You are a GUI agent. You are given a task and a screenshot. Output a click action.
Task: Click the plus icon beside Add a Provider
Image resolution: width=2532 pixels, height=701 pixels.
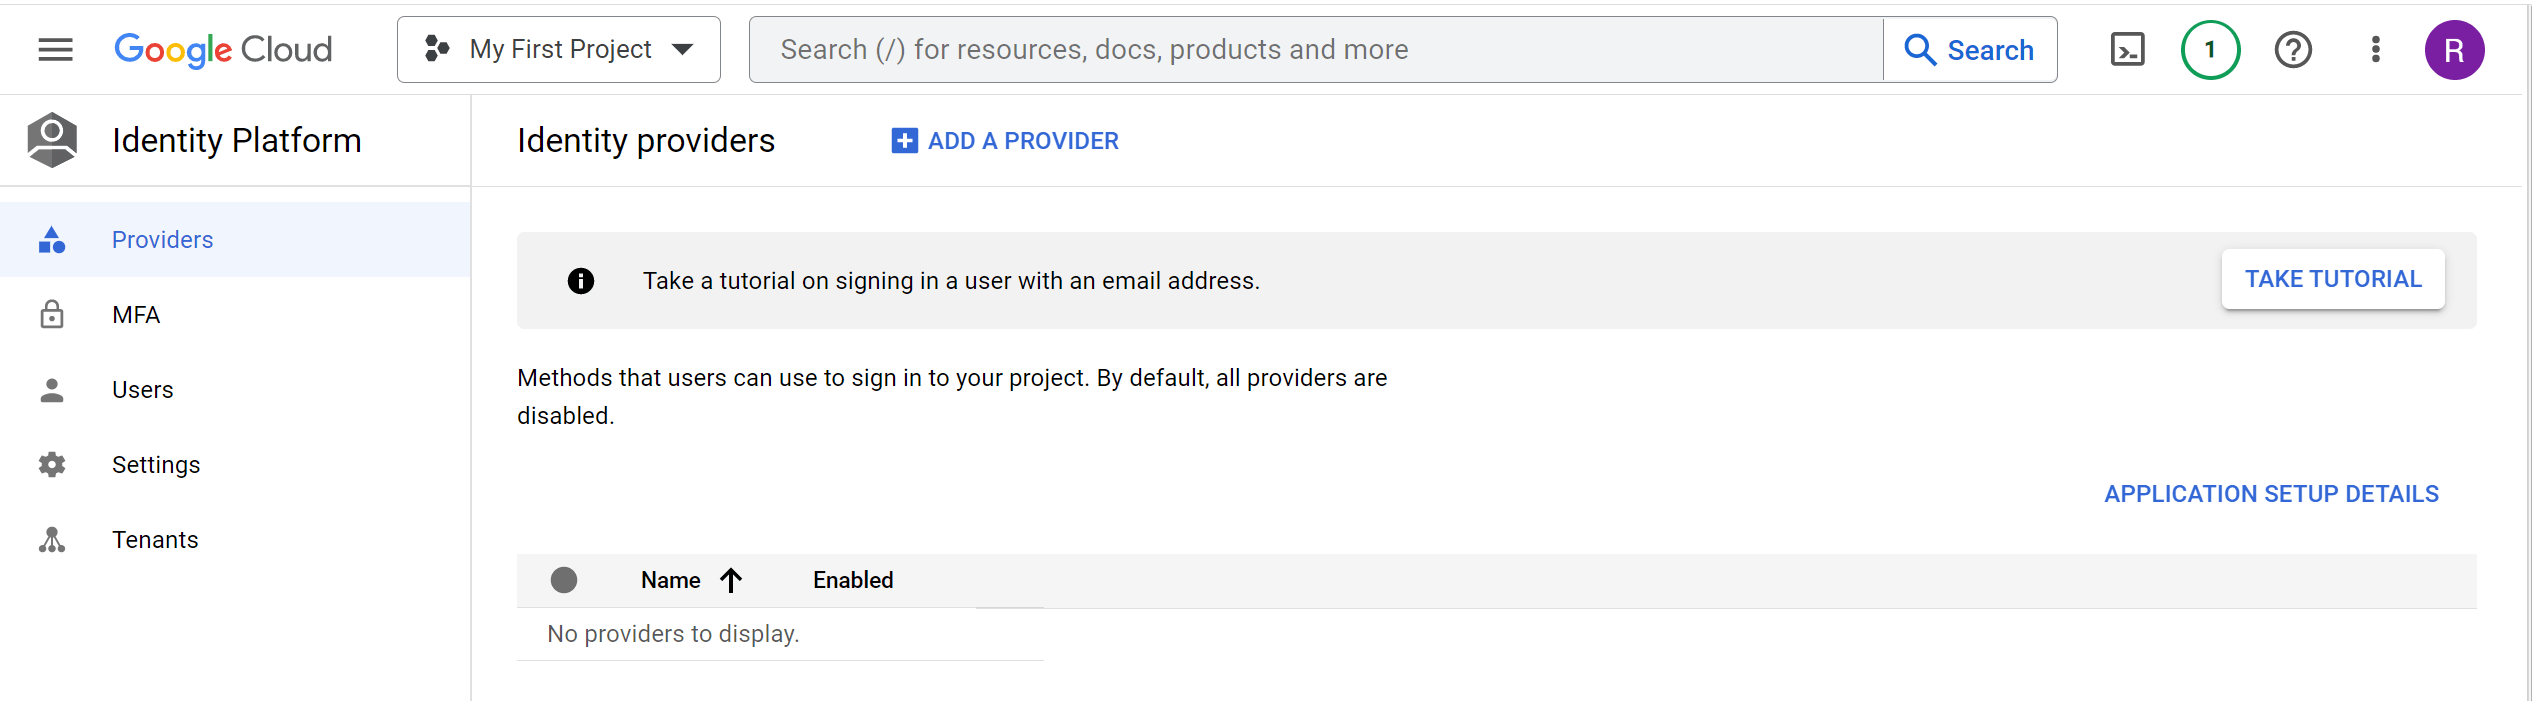coord(904,141)
